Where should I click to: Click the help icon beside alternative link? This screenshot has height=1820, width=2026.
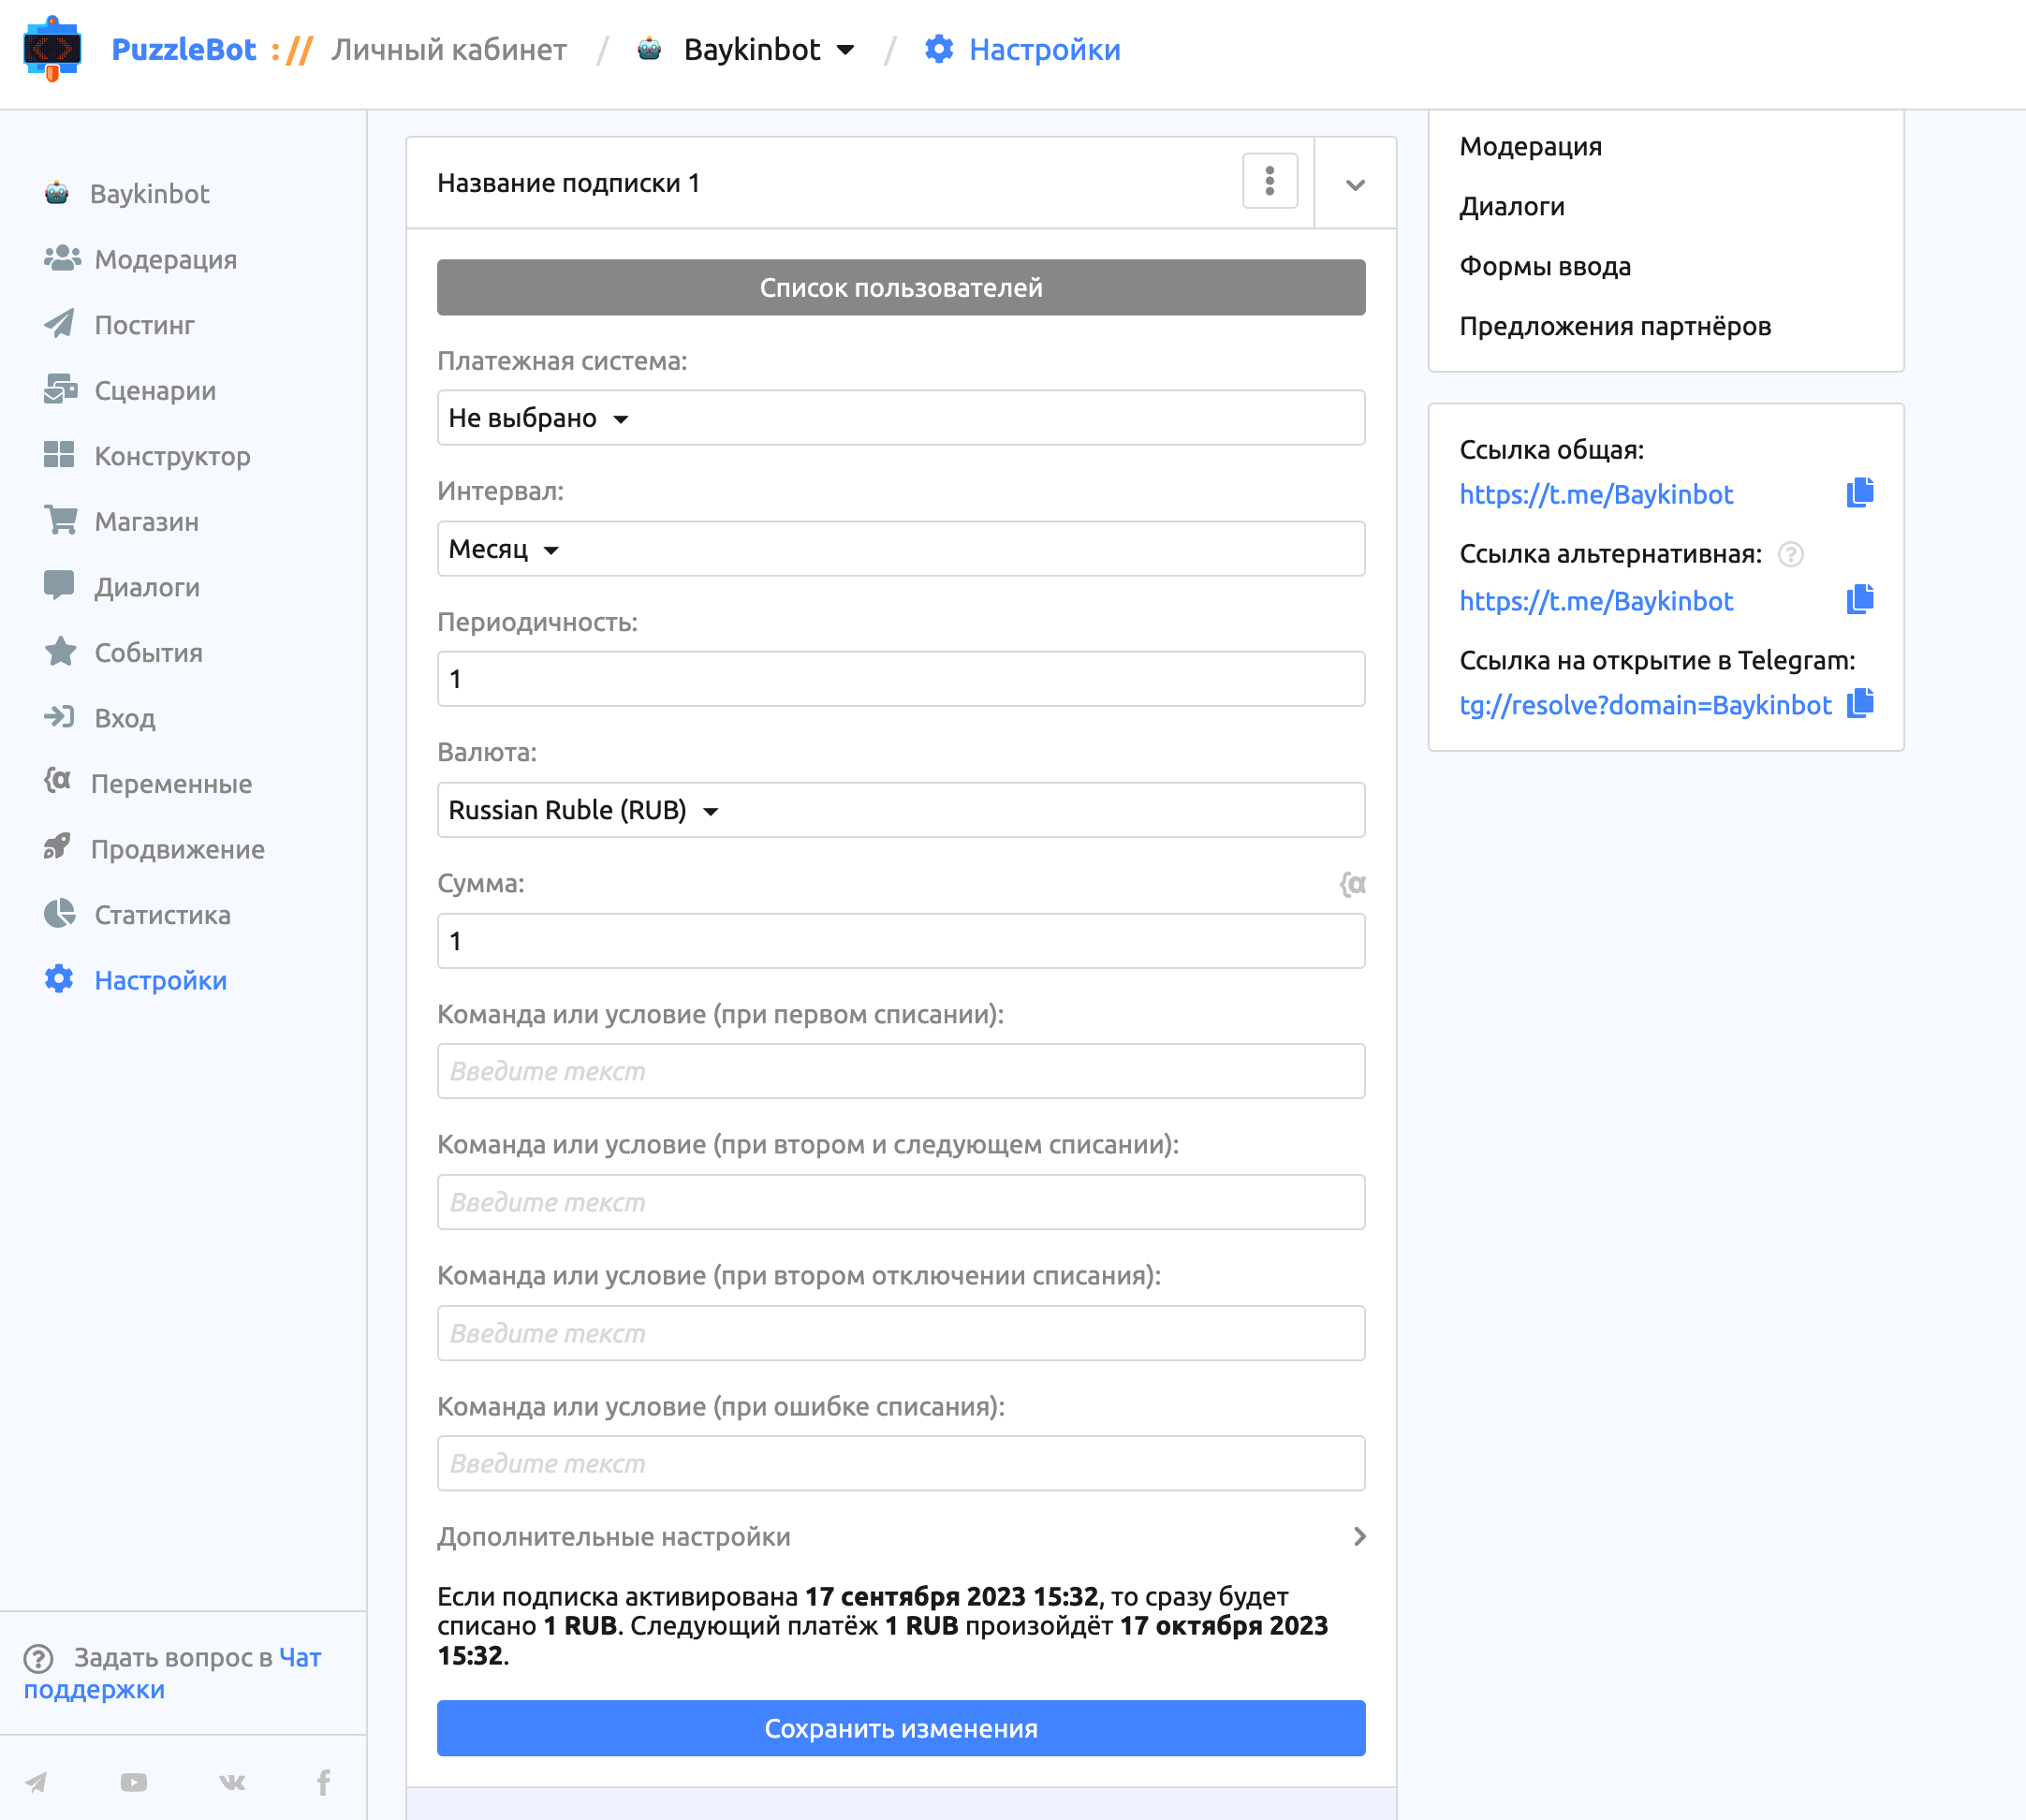[x=1790, y=554]
